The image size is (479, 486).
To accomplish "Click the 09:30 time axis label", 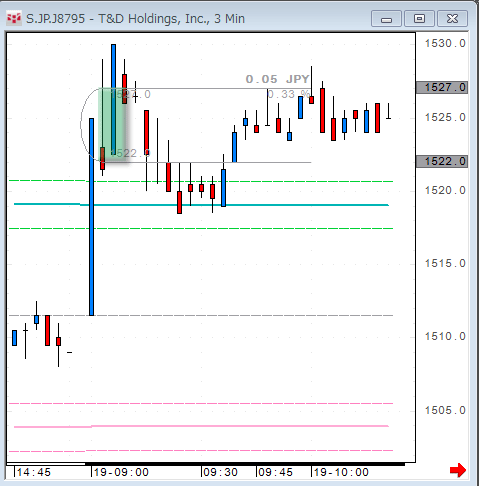I will point(220,472).
